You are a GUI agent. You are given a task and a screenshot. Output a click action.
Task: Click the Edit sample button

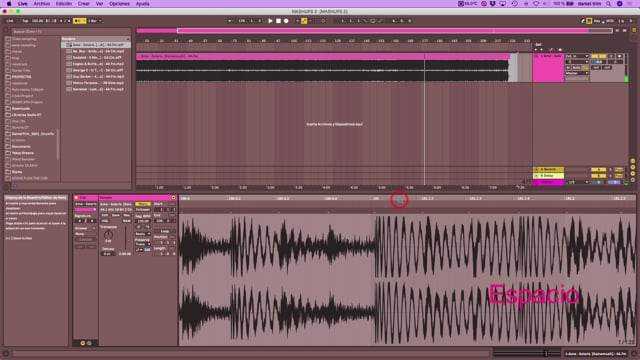(x=105, y=215)
